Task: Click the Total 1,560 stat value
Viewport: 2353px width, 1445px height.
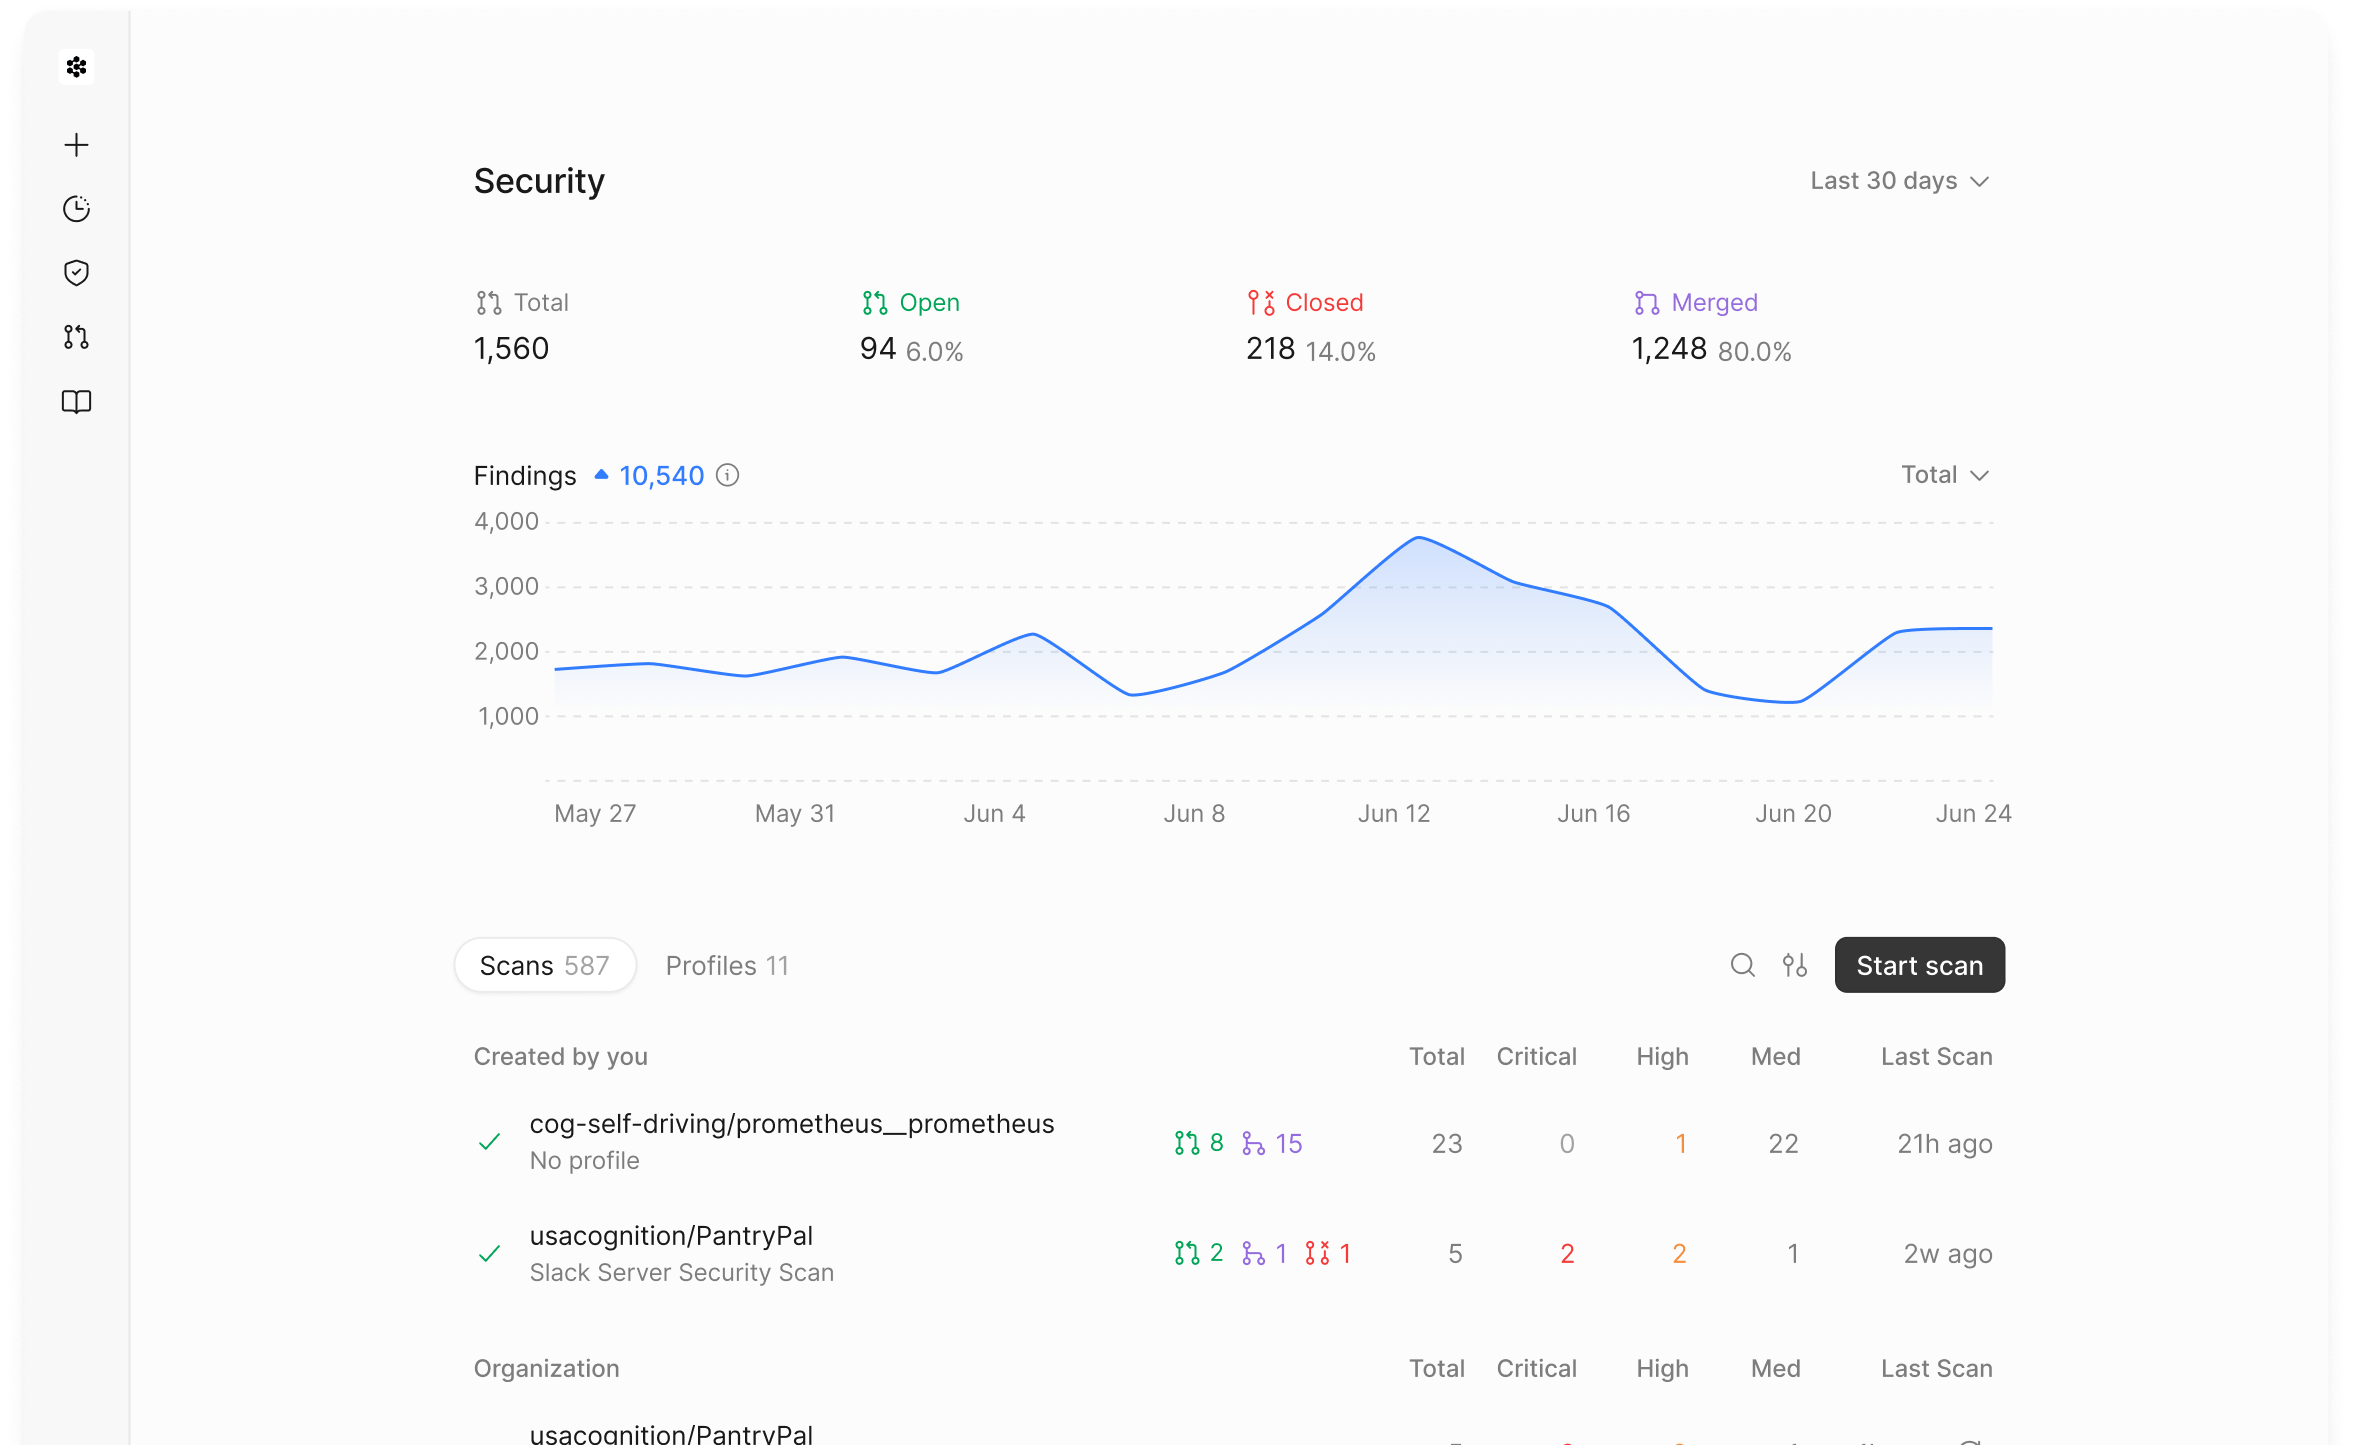Action: [x=511, y=348]
